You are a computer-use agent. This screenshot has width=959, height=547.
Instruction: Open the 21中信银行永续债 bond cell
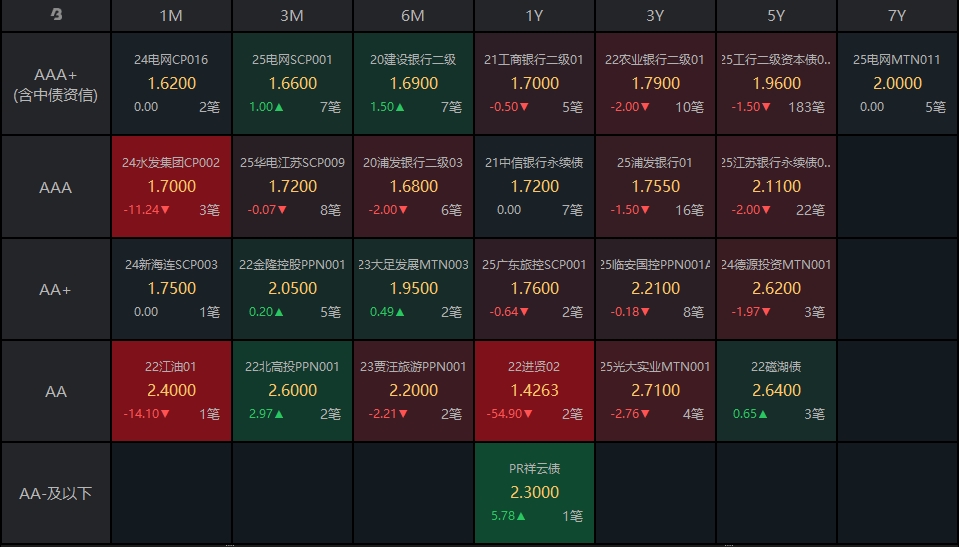pos(535,187)
